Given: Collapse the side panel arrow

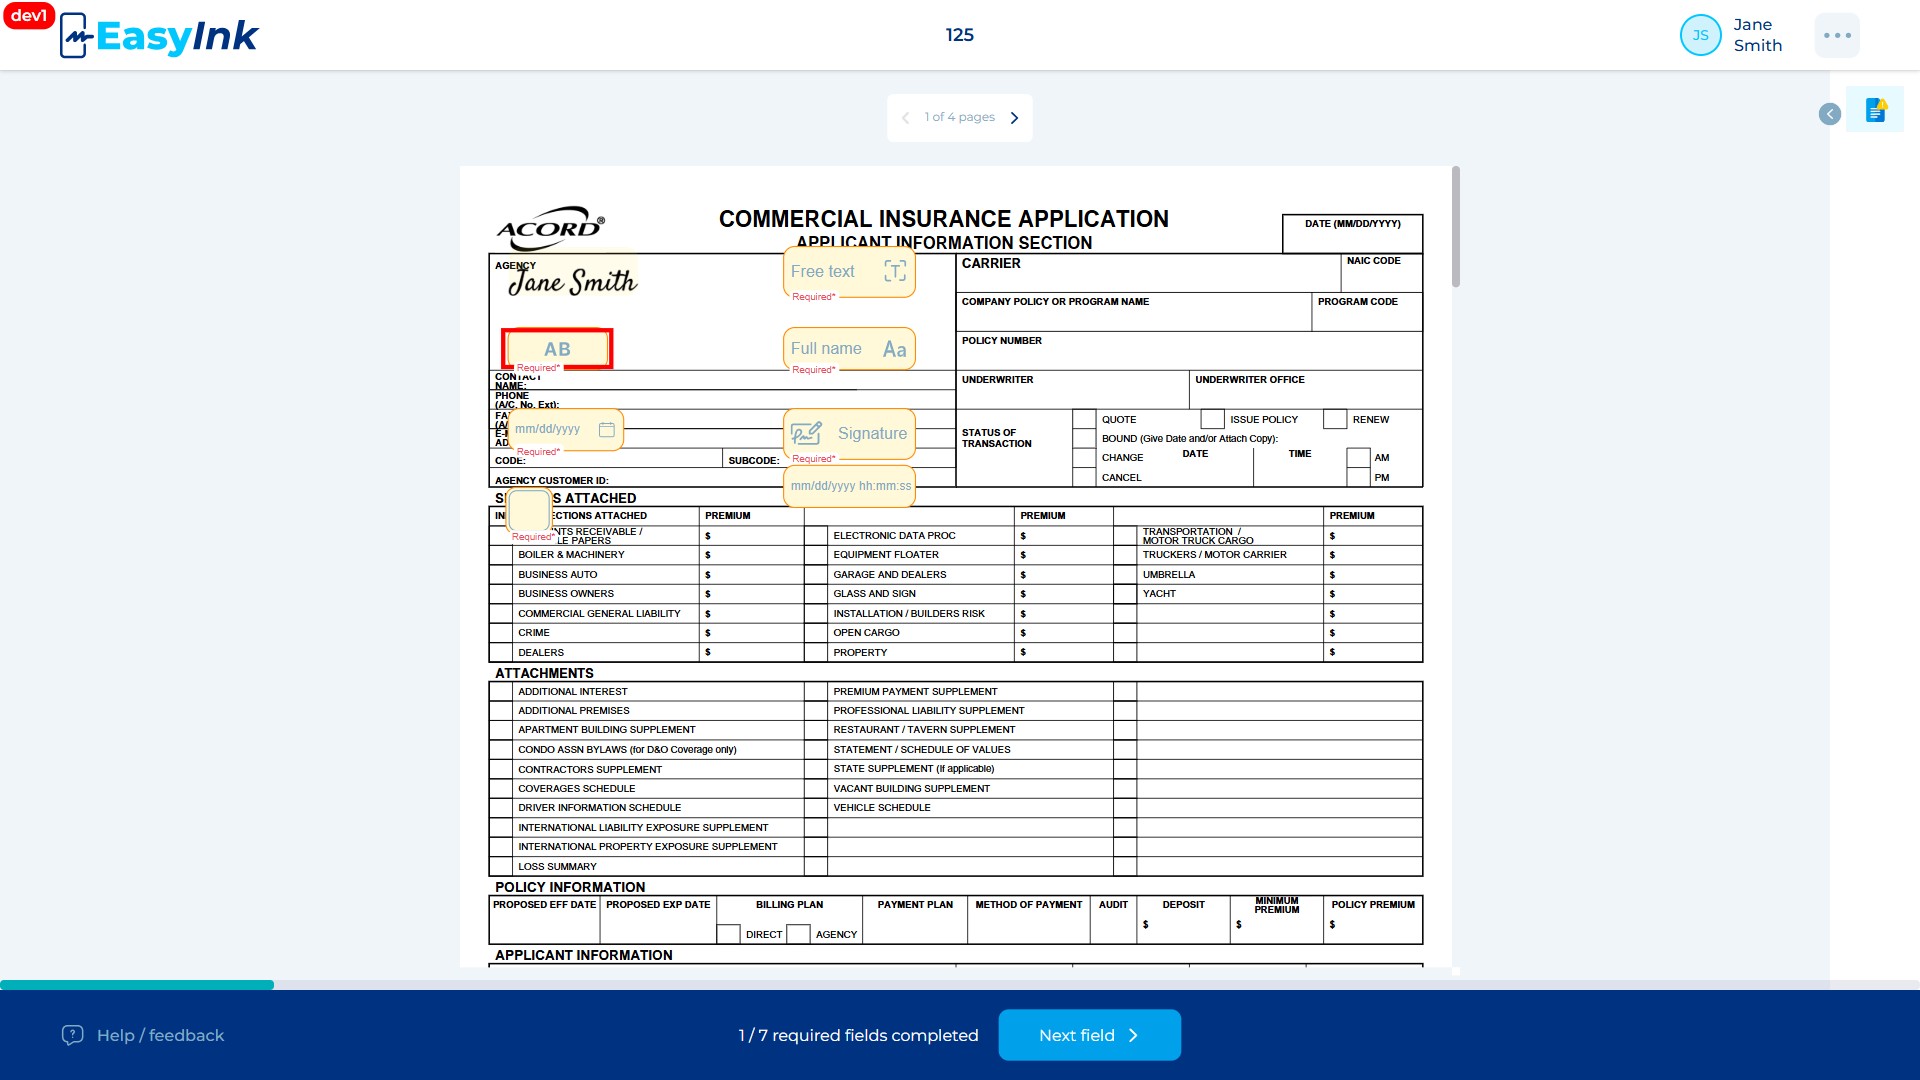Looking at the screenshot, I should (x=1830, y=114).
